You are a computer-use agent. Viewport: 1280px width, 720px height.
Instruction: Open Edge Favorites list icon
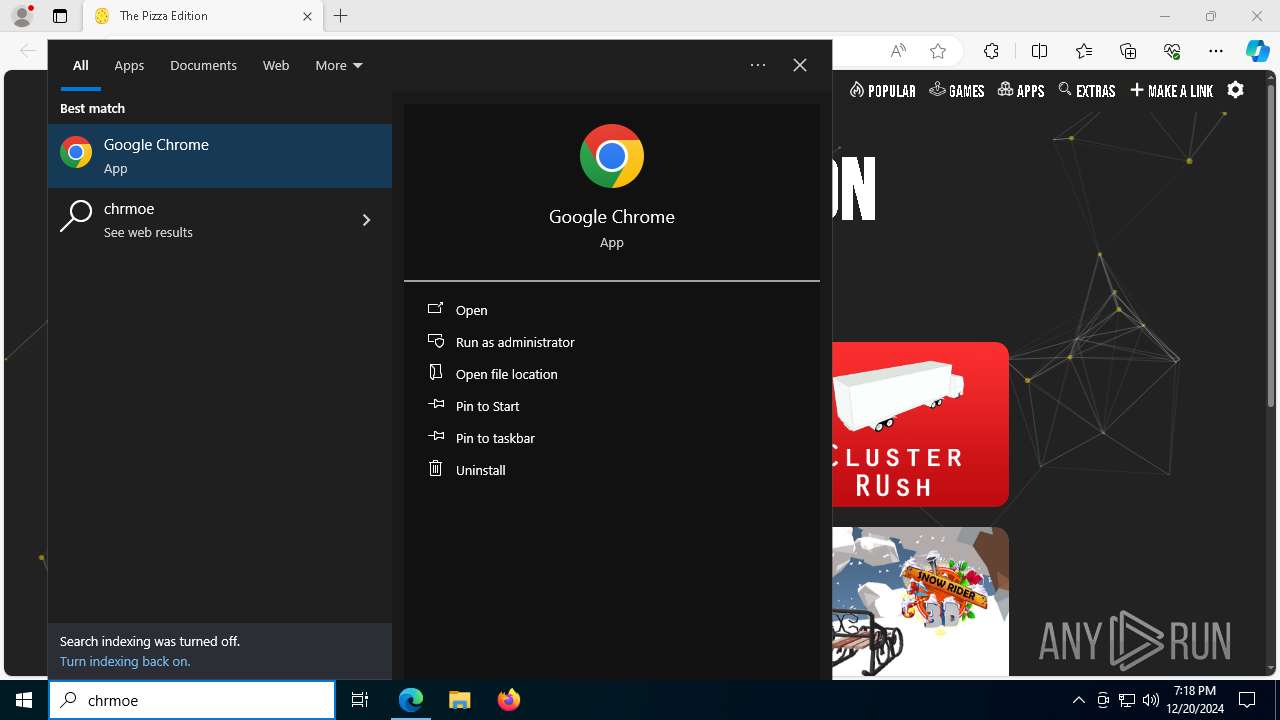(1084, 51)
